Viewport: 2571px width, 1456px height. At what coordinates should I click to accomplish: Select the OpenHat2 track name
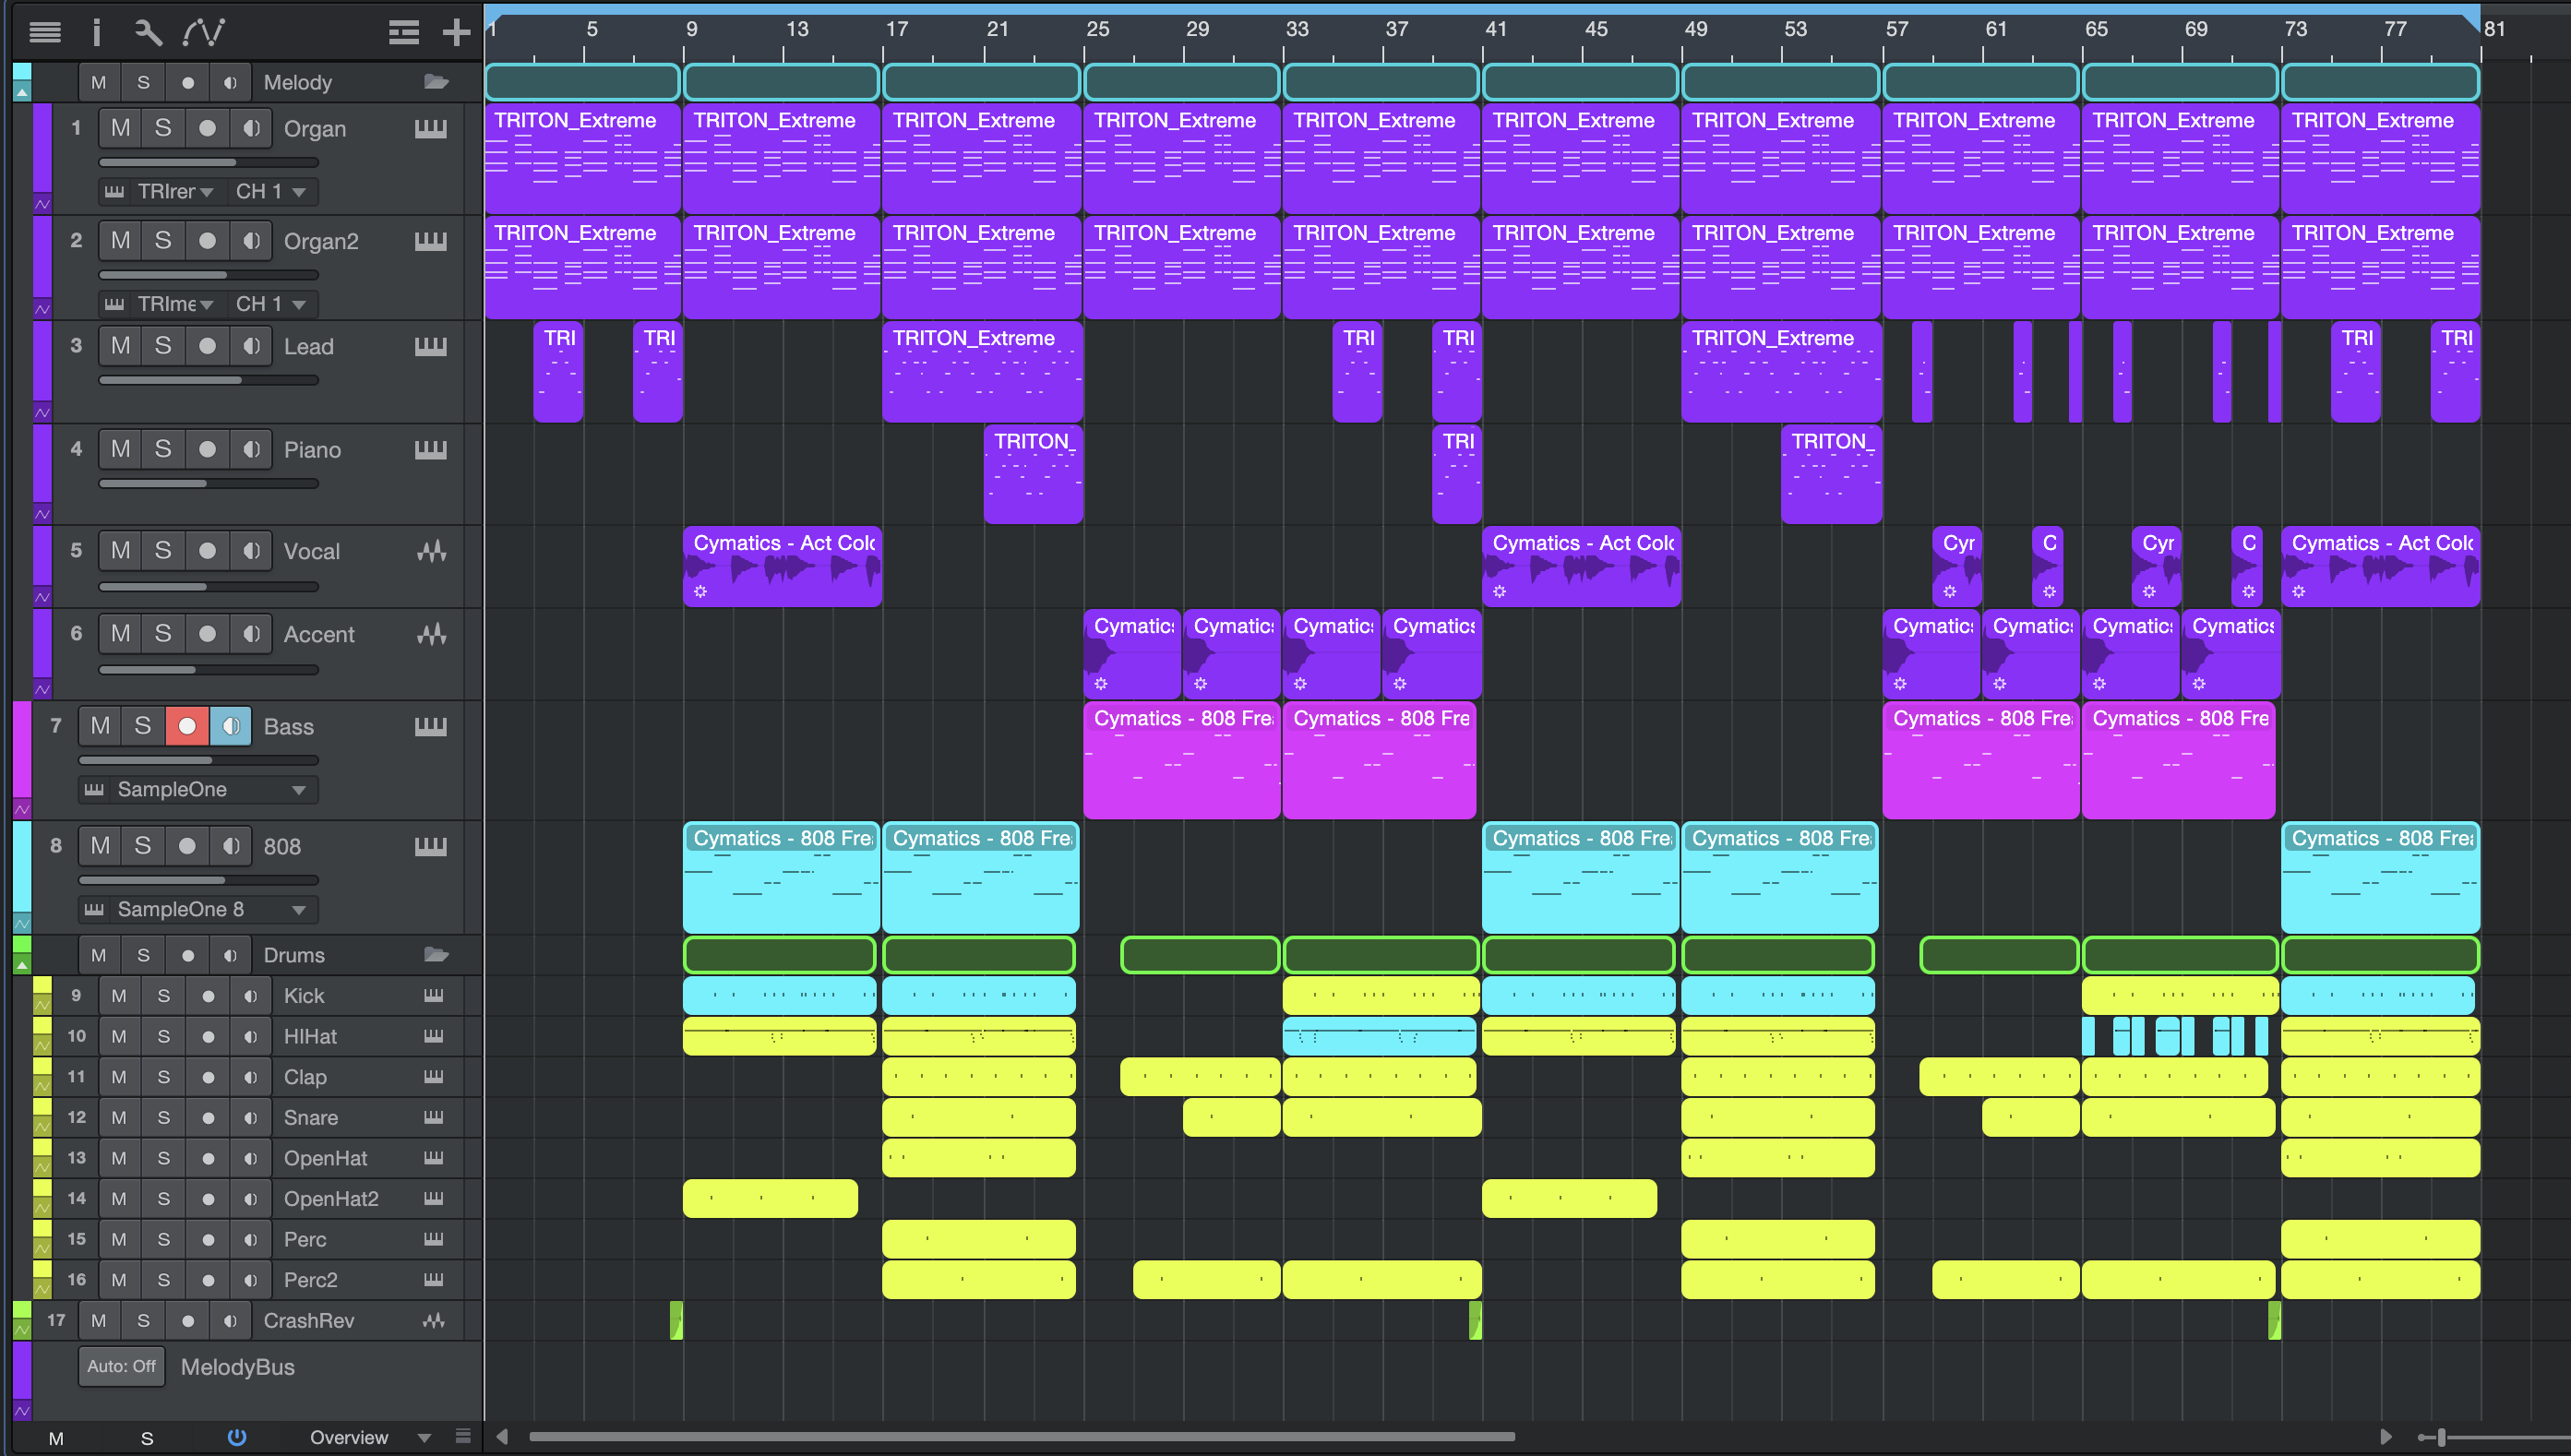[331, 1198]
